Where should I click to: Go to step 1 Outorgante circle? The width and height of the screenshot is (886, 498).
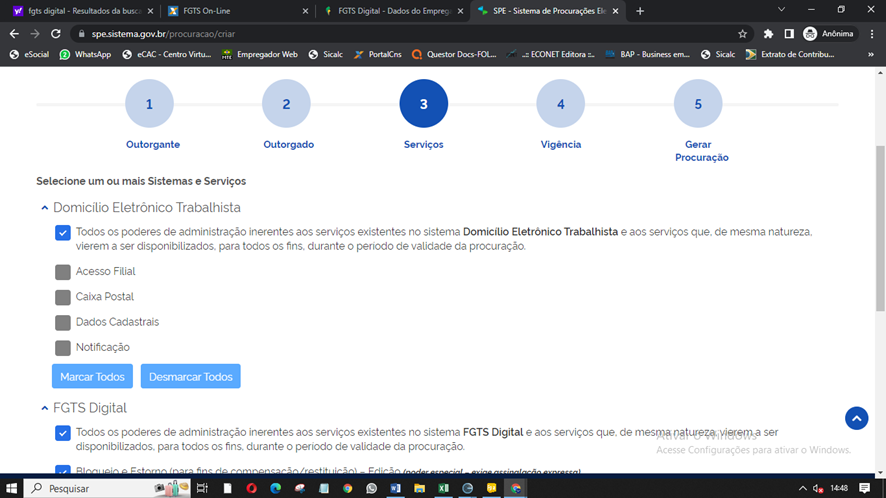click(149, 104)
